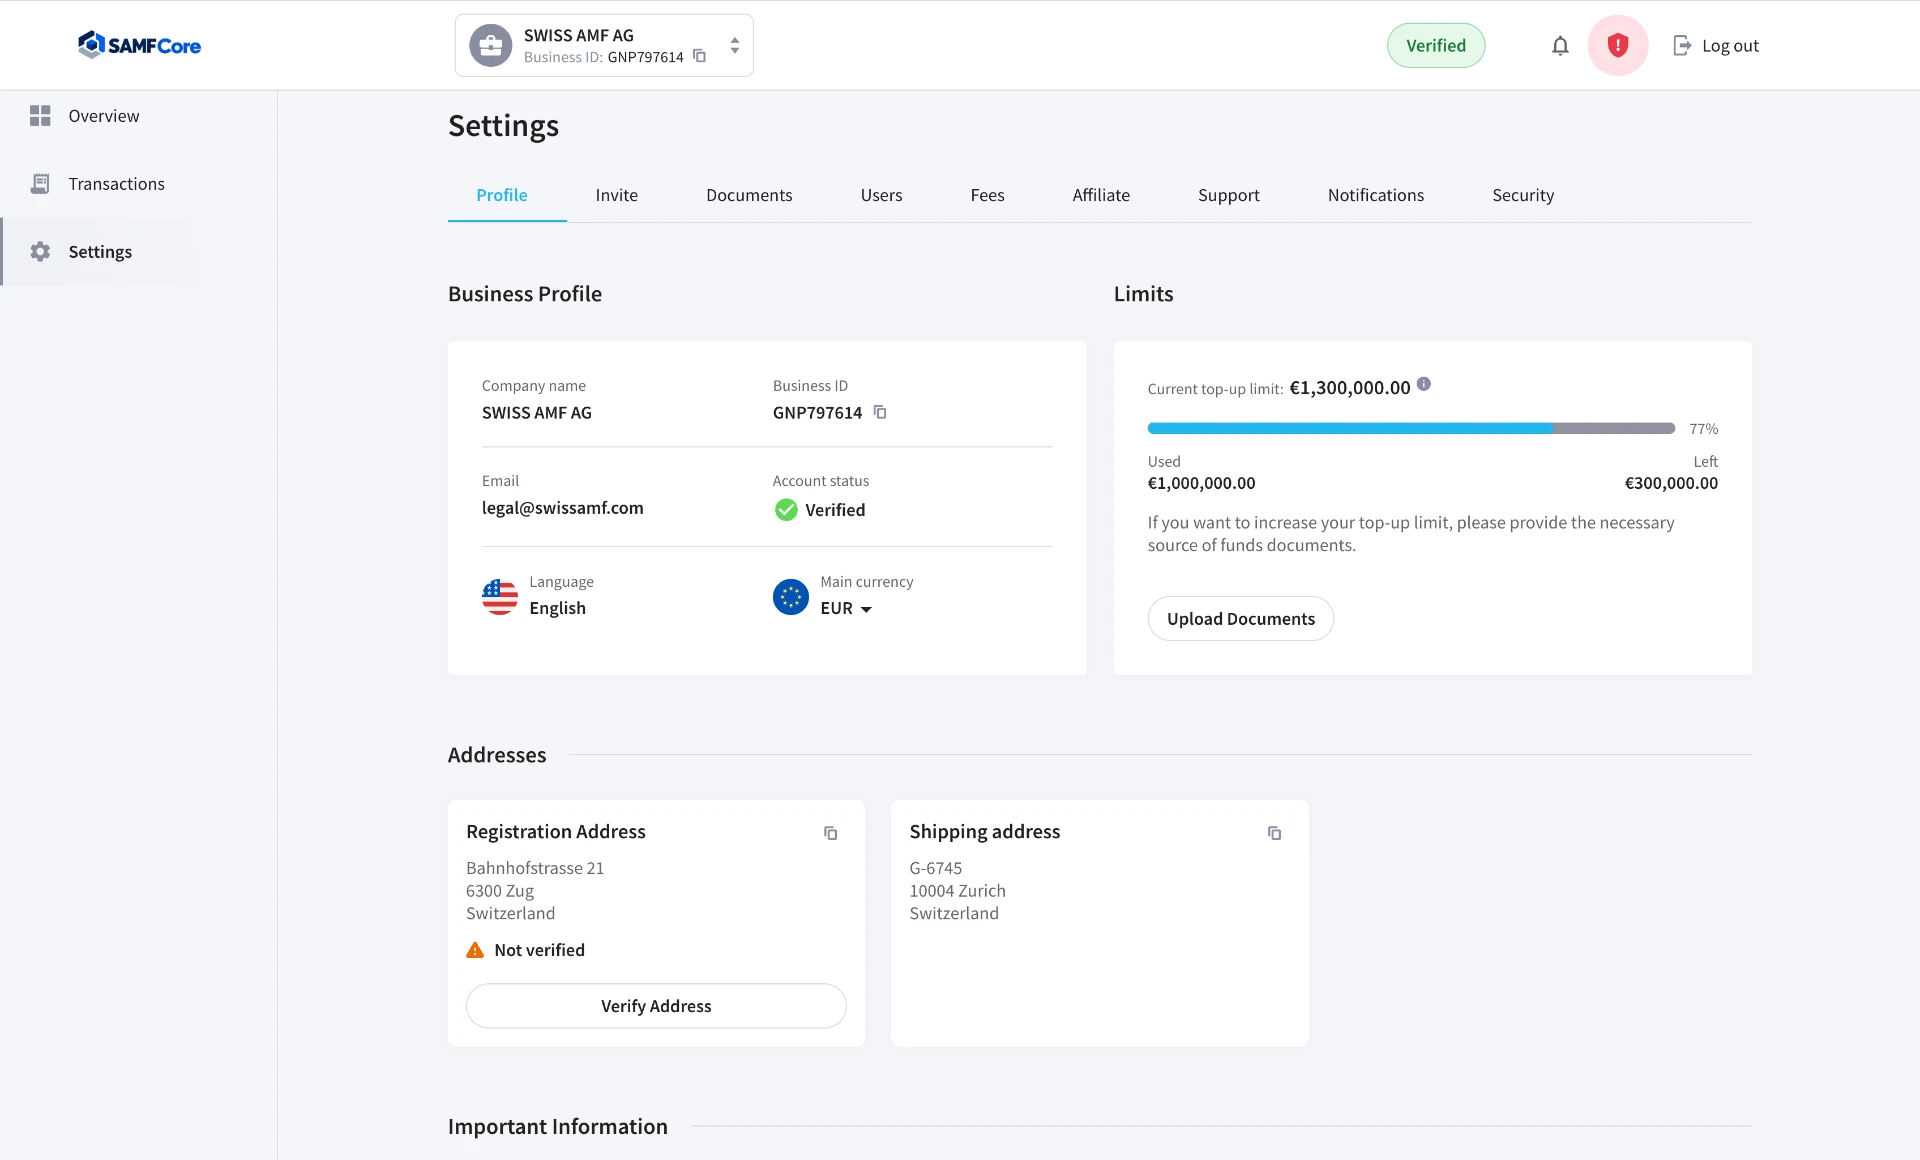Switch to the Invite tab
This screenshot has width=1920, height=1160.
tap(617, 195)
